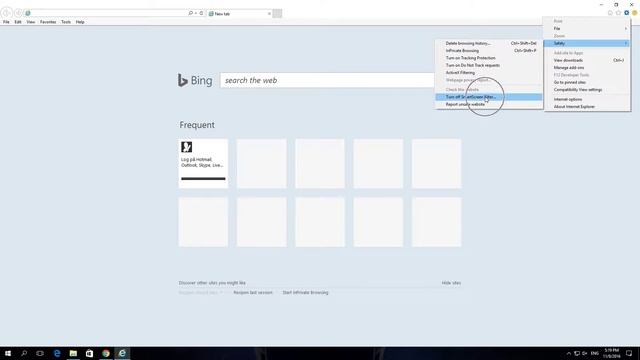
Task: Click the browser Back arrow button
Action: click(x=7, y=13)
